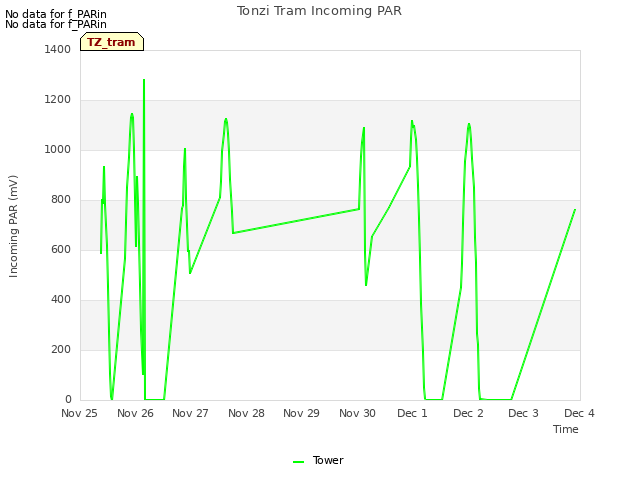Click the green Tower legend line swatch
640x480 pixels.
pyautogui.click(x=298, y=462)
